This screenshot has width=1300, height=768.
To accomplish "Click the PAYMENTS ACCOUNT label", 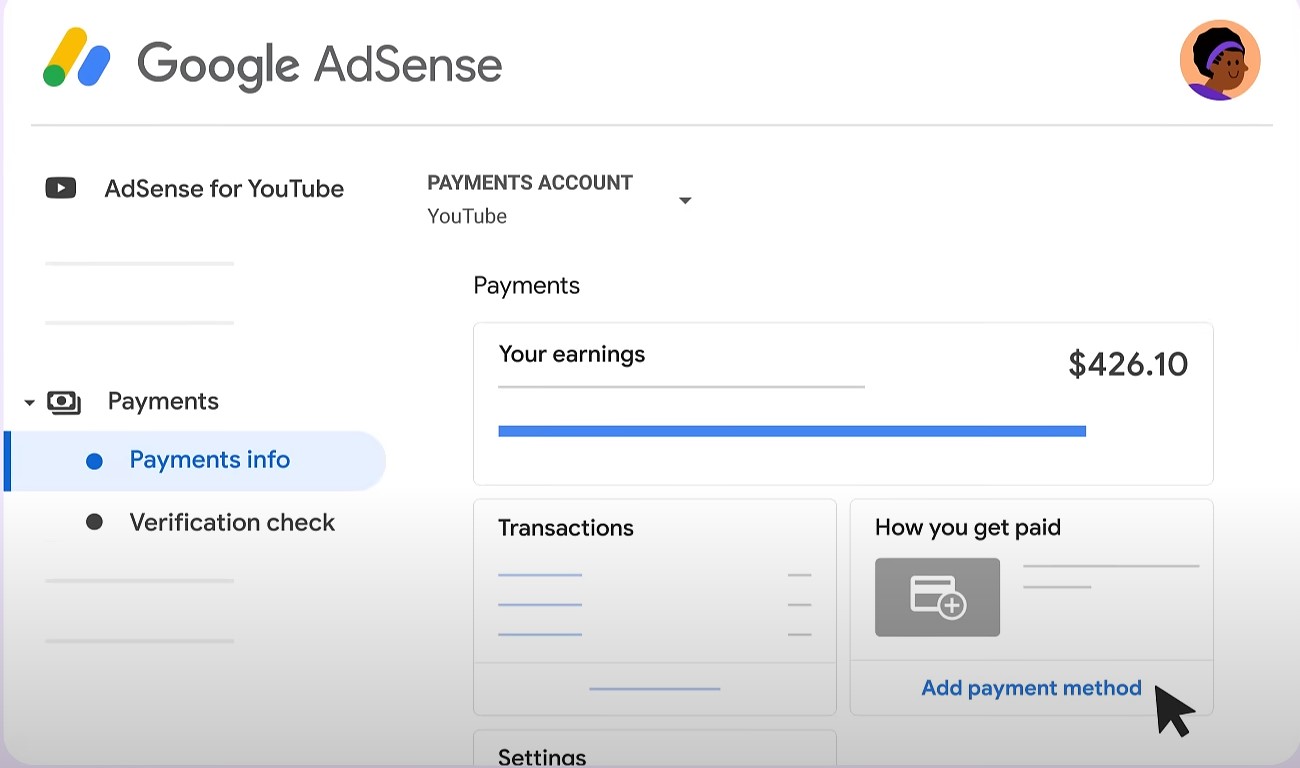I will click(x=530, y=183).
